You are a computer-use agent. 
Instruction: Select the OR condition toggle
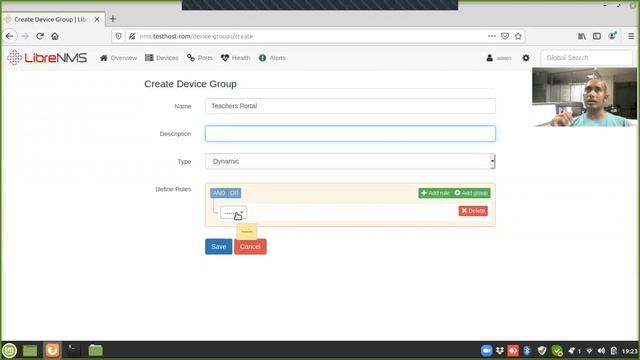tap(234, 193)
